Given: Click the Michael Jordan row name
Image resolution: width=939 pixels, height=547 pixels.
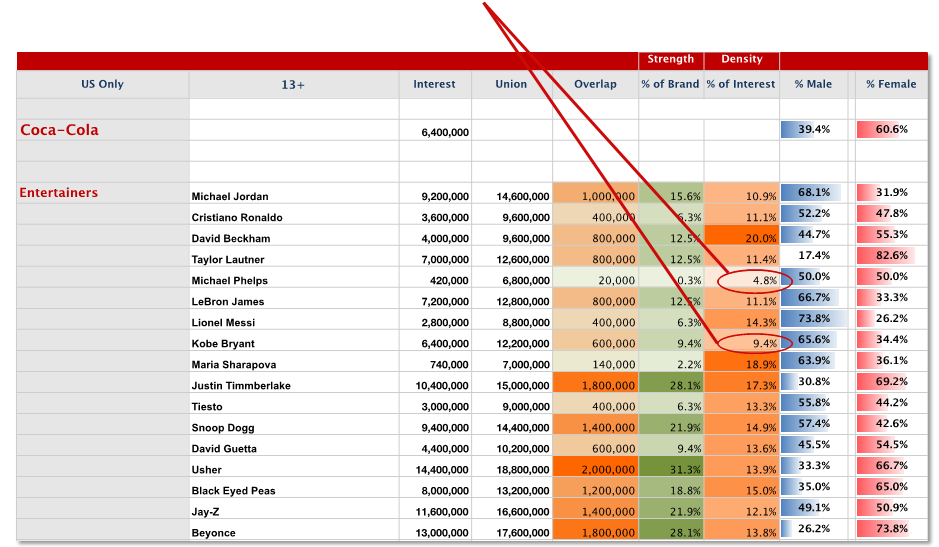Looking at the screenshot, I should (x=230, y=197).
